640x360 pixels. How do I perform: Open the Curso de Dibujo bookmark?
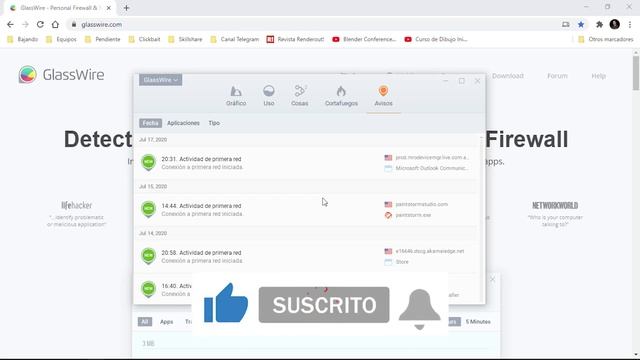click(436, 39)
